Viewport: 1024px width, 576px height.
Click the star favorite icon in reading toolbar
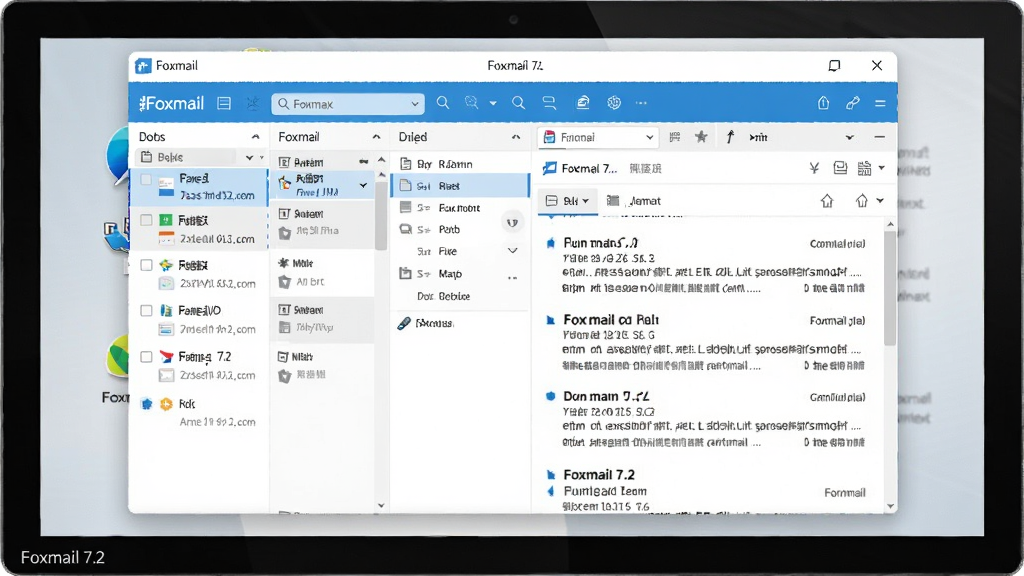[701, 136]
